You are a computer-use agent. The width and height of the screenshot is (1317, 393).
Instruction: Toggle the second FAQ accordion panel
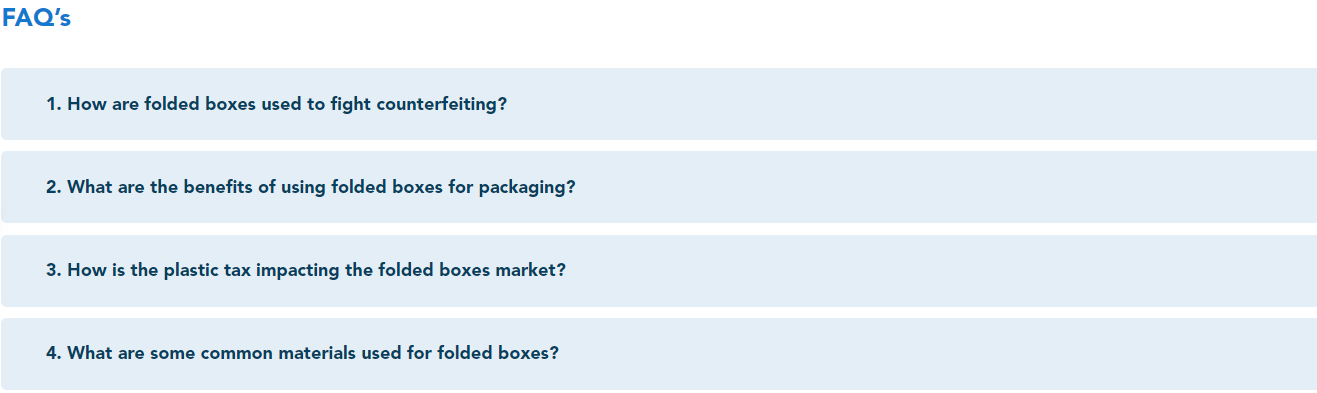pos(659,187)
